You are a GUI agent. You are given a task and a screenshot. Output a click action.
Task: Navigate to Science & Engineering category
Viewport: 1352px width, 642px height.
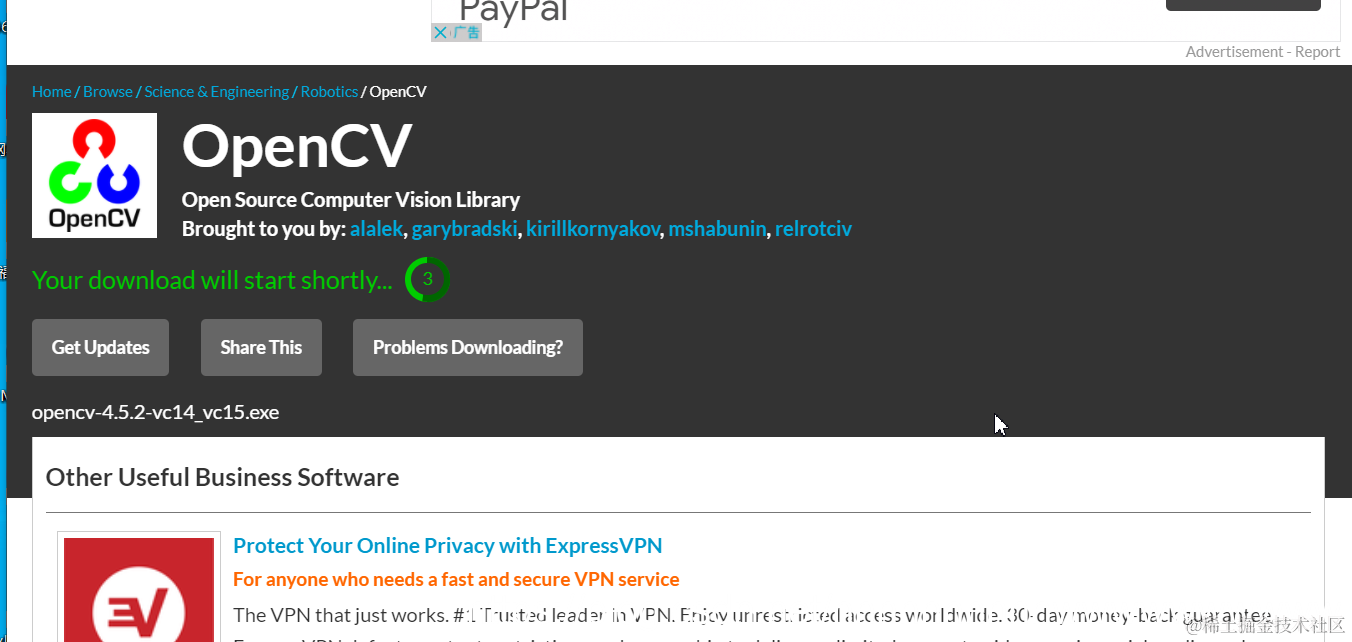(x=217, y=92)
